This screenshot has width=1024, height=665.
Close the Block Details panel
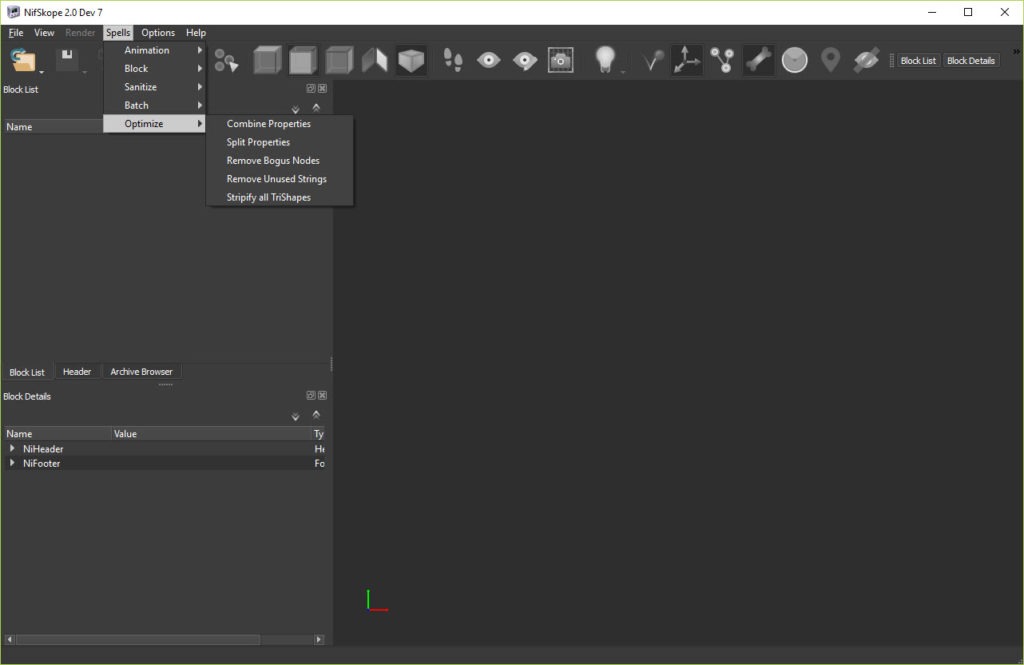322,395
